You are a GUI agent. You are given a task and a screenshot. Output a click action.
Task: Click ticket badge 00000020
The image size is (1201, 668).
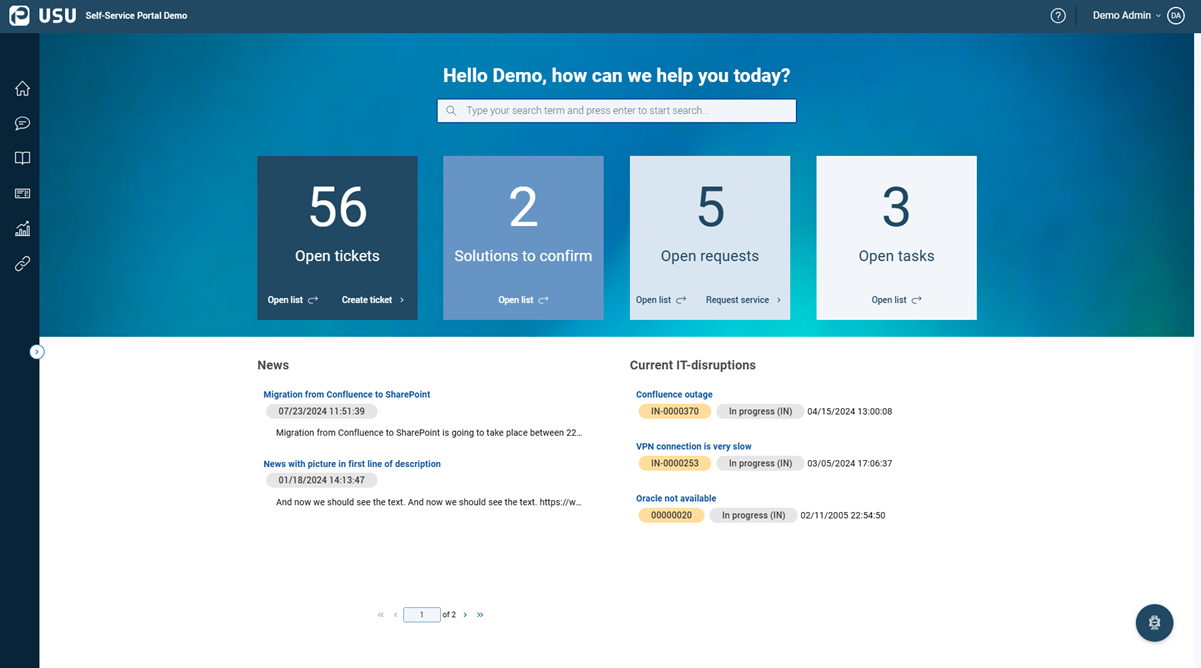pyautogui.click(x=671, y=516)
